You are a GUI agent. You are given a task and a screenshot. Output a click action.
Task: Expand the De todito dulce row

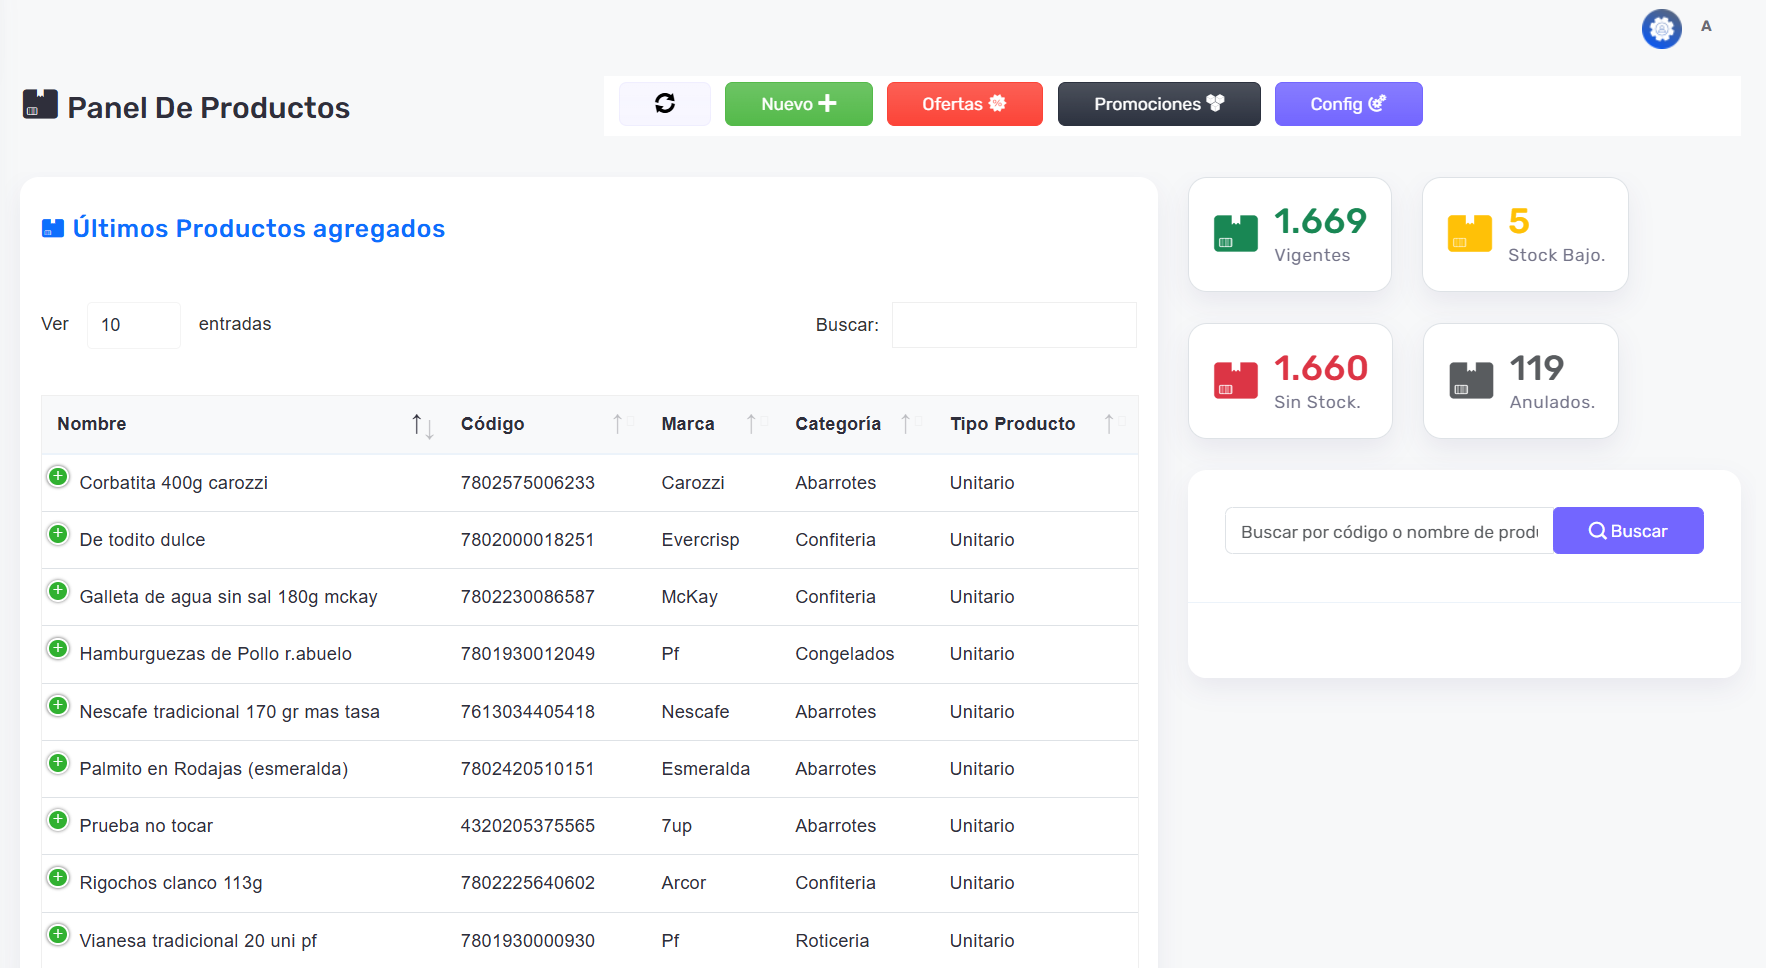point(58,534)
